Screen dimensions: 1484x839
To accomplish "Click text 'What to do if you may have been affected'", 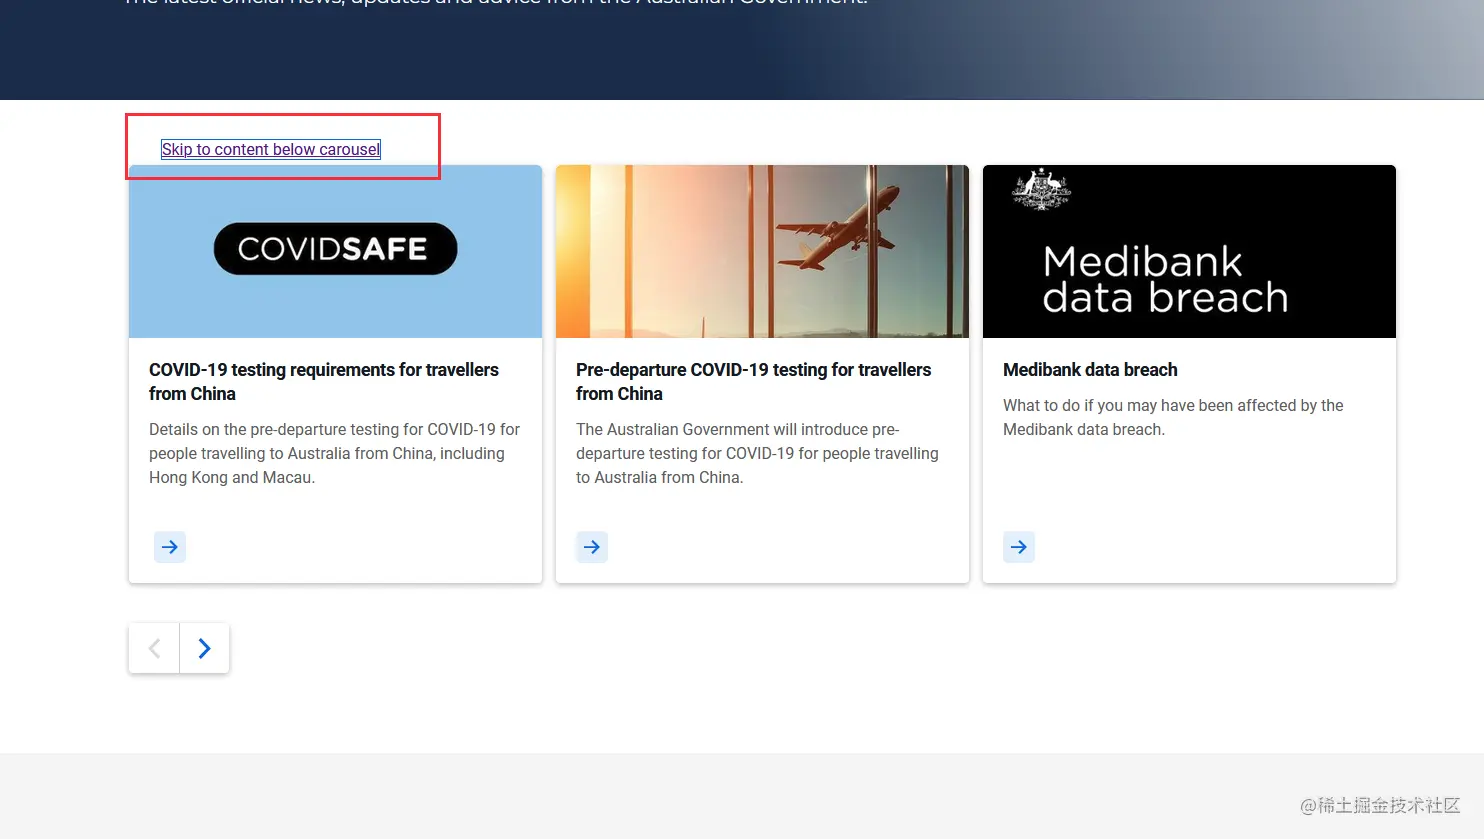I will coord(1173,417).
